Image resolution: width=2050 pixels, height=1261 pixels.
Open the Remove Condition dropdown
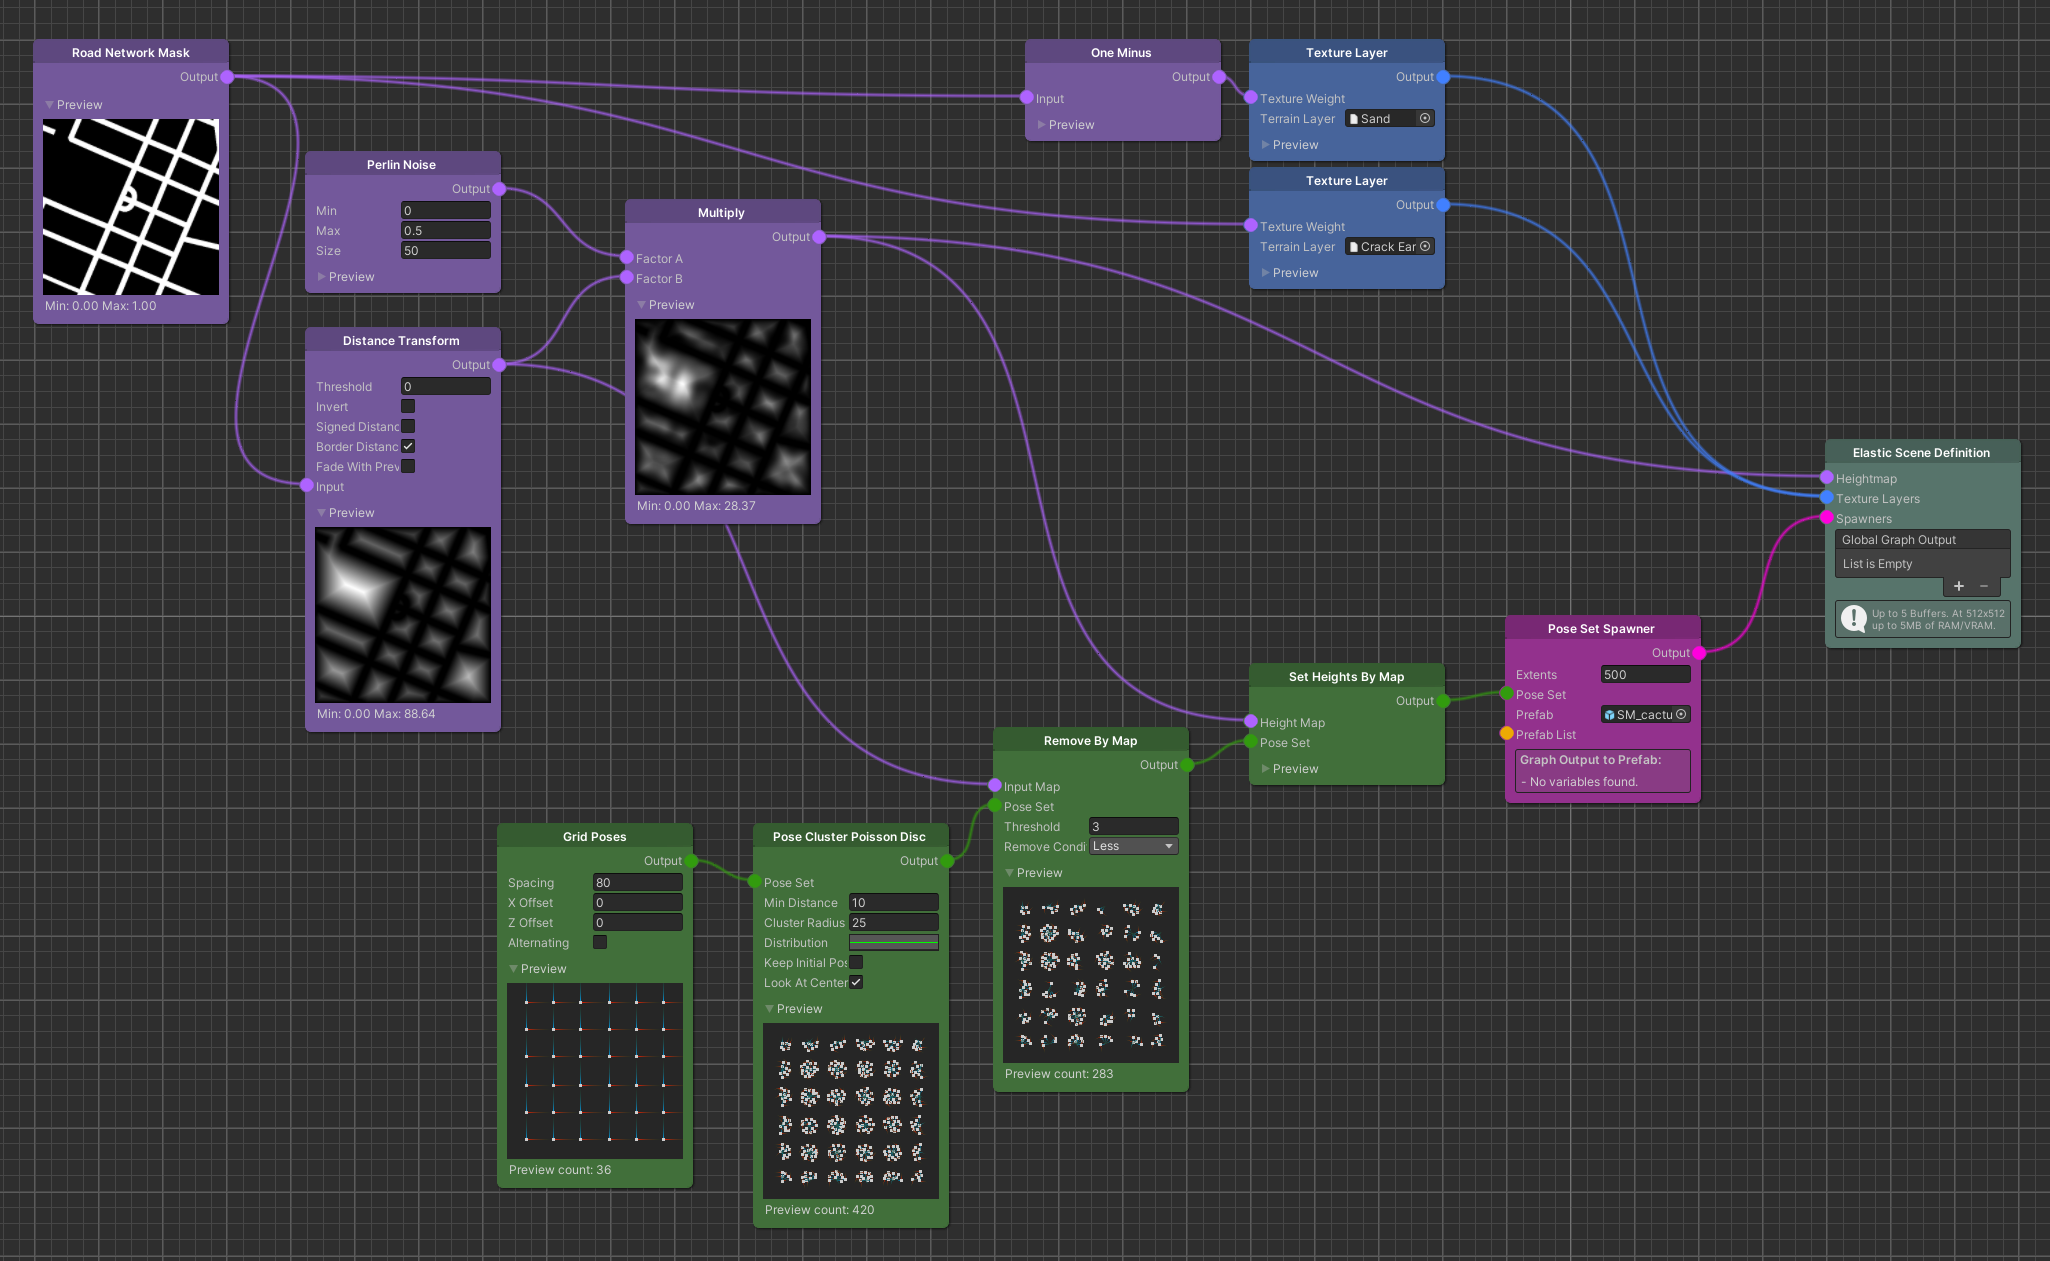click(x=1133, y=846)
